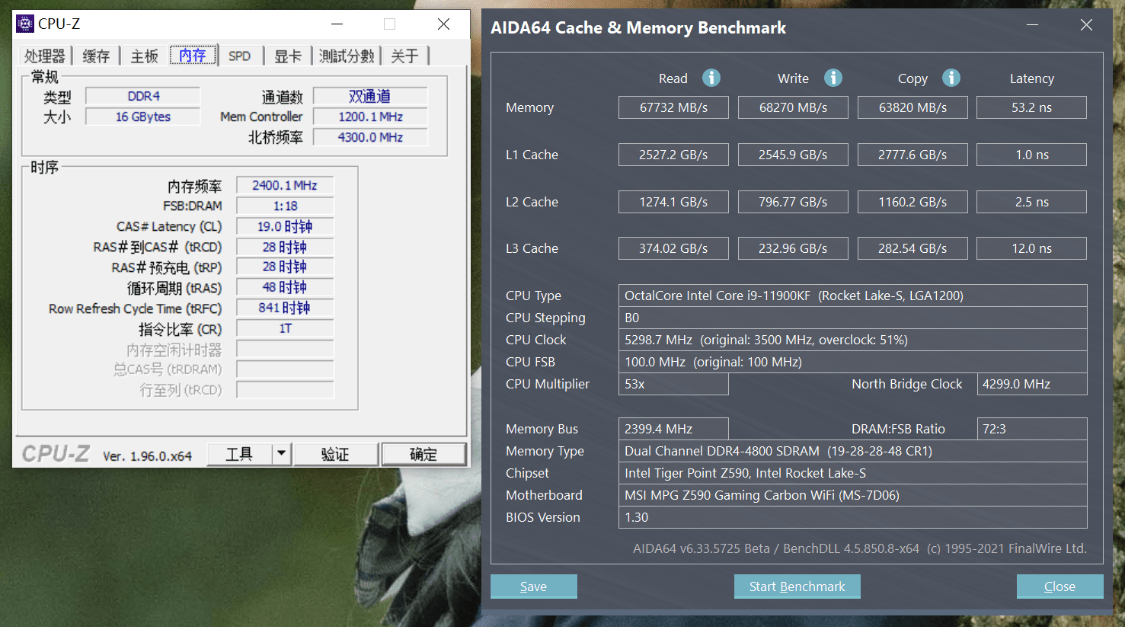
Task: Click the 确定 button in CPU-Z
Action: tap(423, 454)
